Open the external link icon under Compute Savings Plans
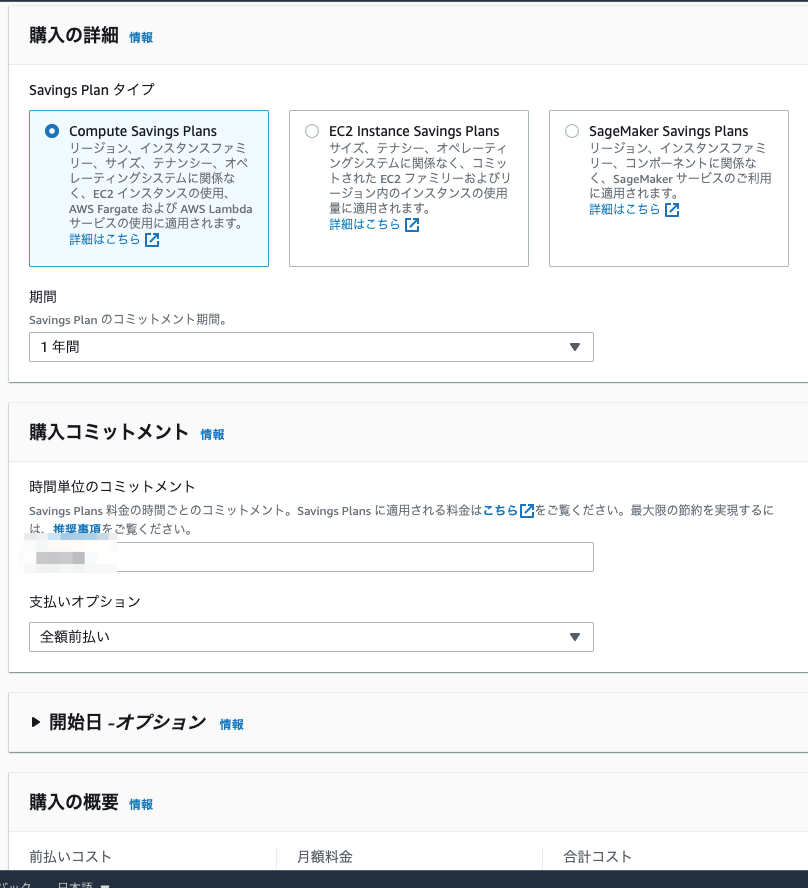 pos(152,240)
